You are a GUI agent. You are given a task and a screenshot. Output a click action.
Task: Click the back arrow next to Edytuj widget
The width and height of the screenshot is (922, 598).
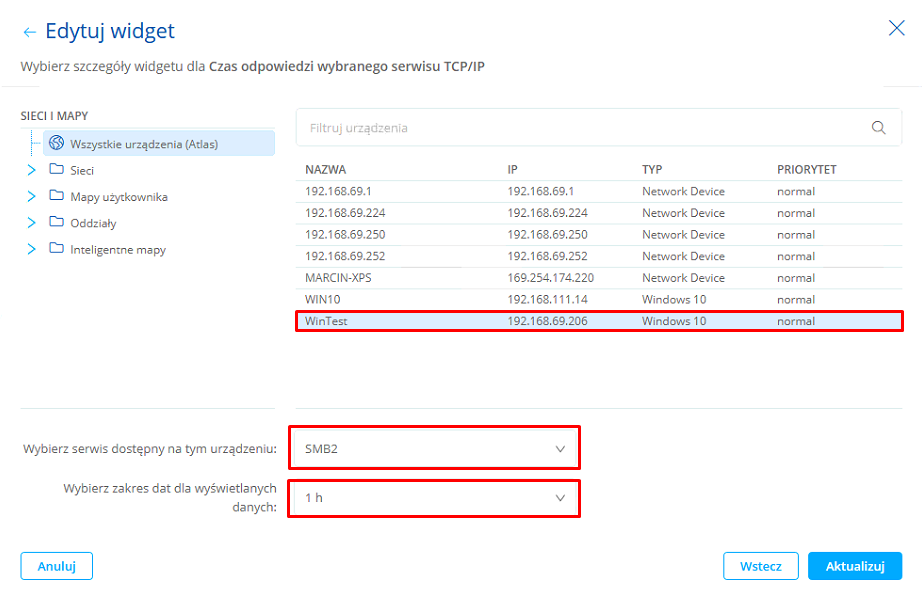coord(29,32)
